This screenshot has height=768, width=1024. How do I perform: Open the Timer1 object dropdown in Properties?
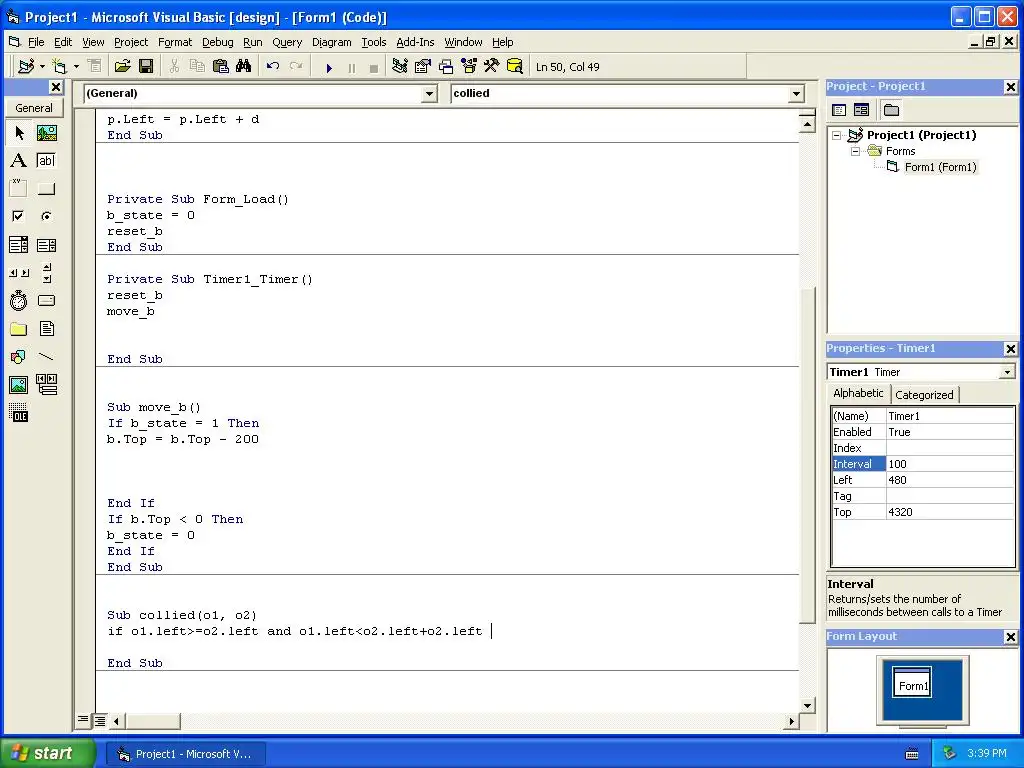point(1007,372)
